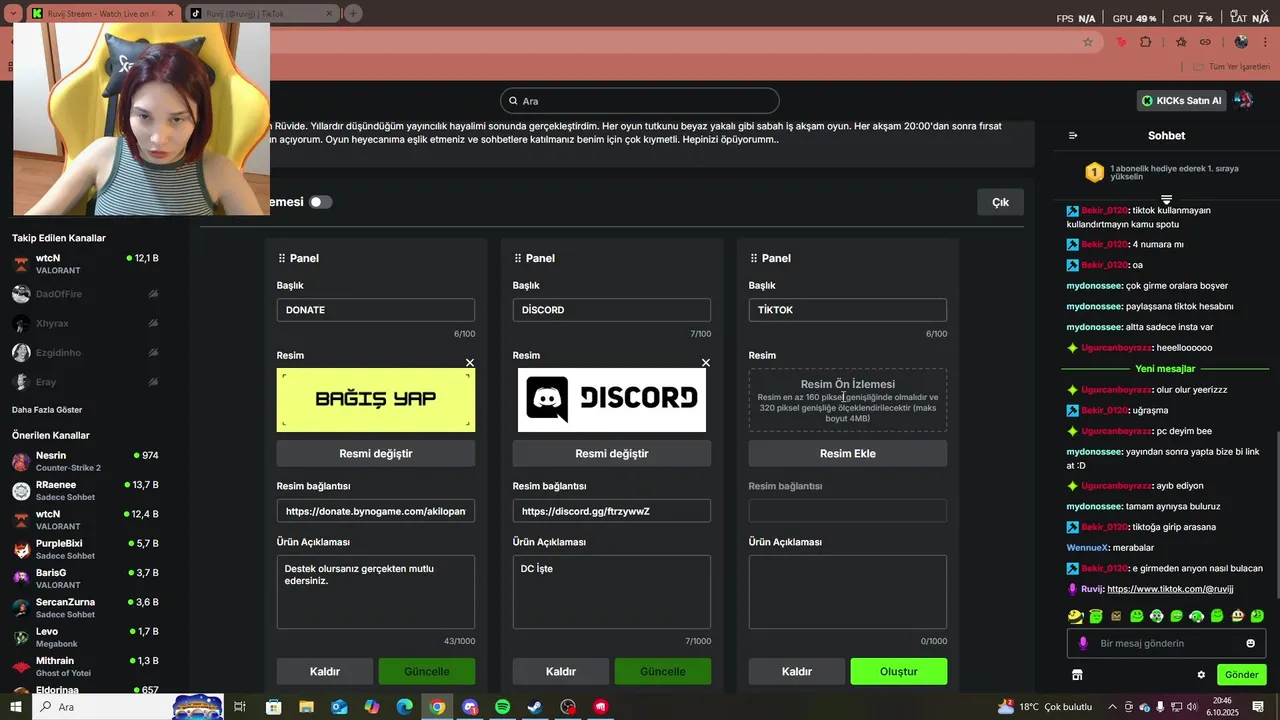Expand the tab search dropdown
1280x720 pixels.
(13, 14)
